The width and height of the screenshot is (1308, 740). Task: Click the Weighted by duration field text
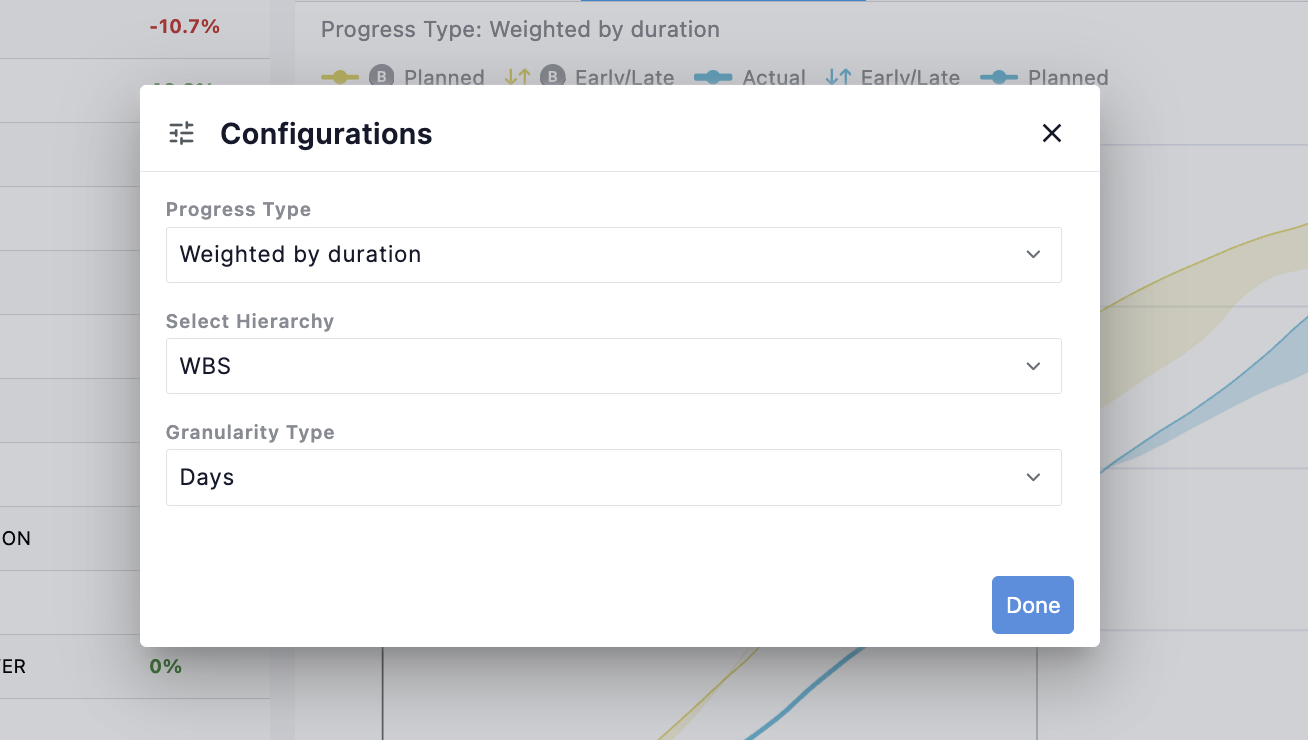pos(300,254)
